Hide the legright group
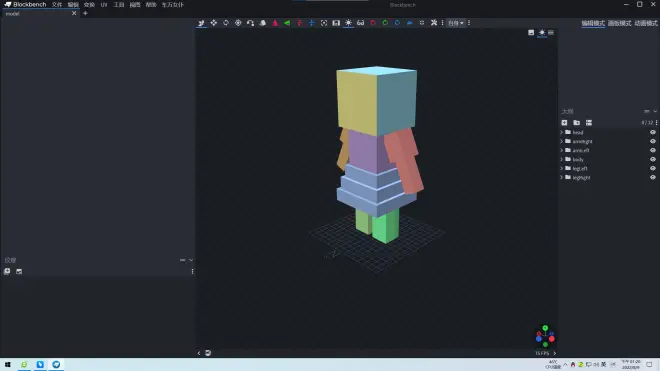Screen dimensions: 660x371 point(653,177)
